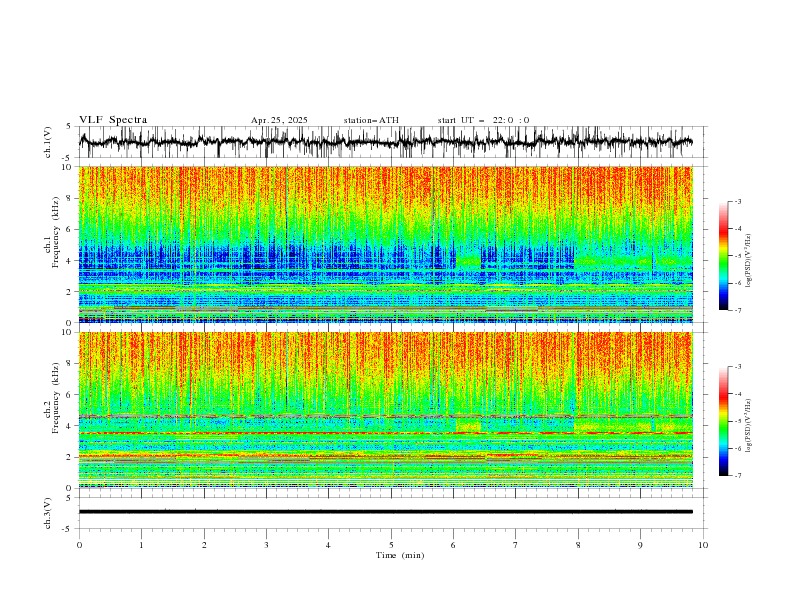Click the flat ch.3 voltage trace
The width and height of the screenshot is (792, 612).
385,512
